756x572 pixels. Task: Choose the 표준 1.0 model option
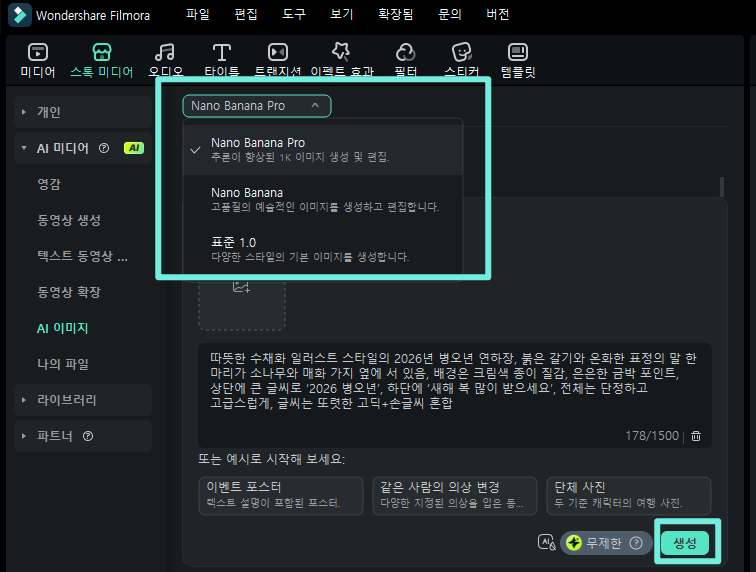pos(323,249)
